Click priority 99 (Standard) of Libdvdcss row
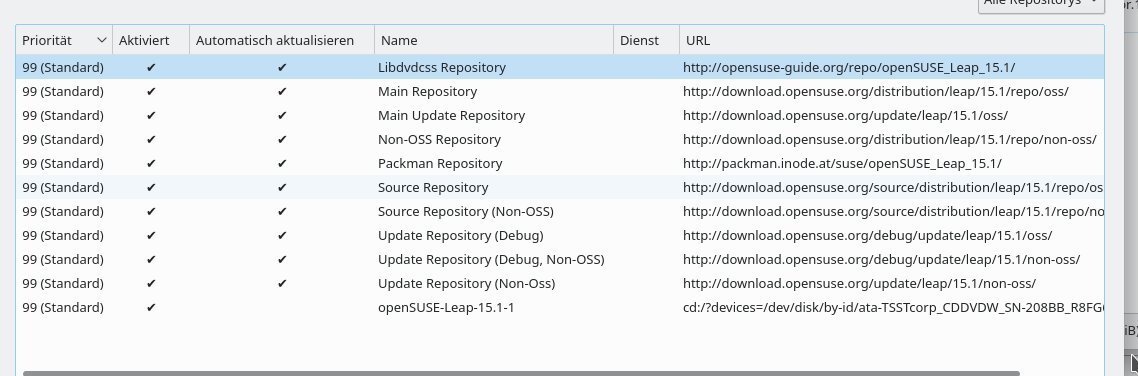Viewport: 1138px width, 376px height. click(x=63, y=68)
